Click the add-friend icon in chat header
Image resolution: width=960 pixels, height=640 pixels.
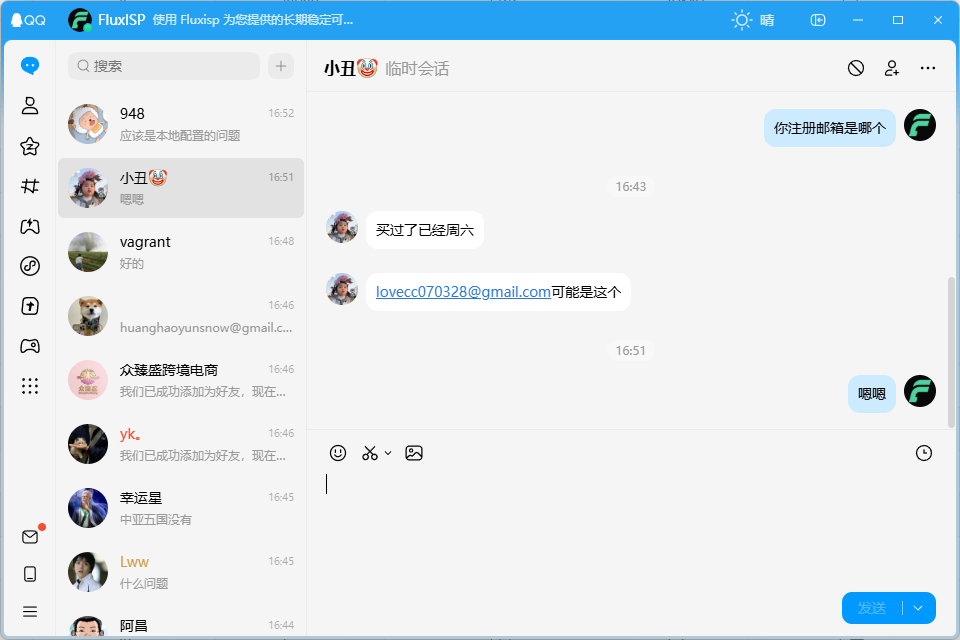pos(891,68)
